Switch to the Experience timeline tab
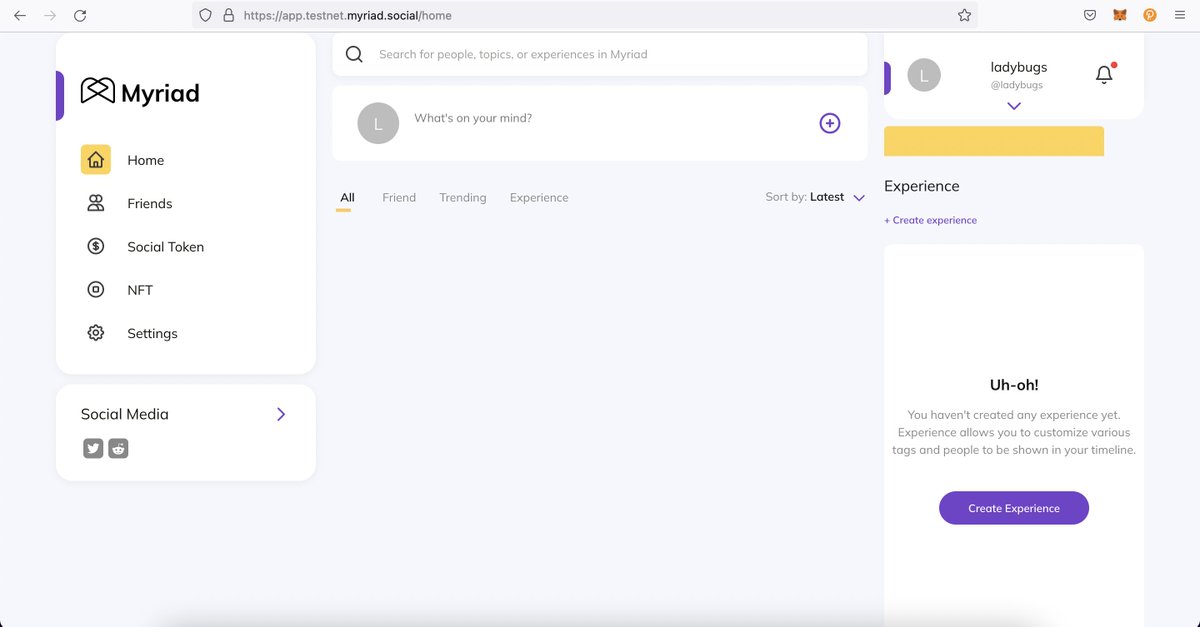The image size is (1200, 627). [539, 198]
